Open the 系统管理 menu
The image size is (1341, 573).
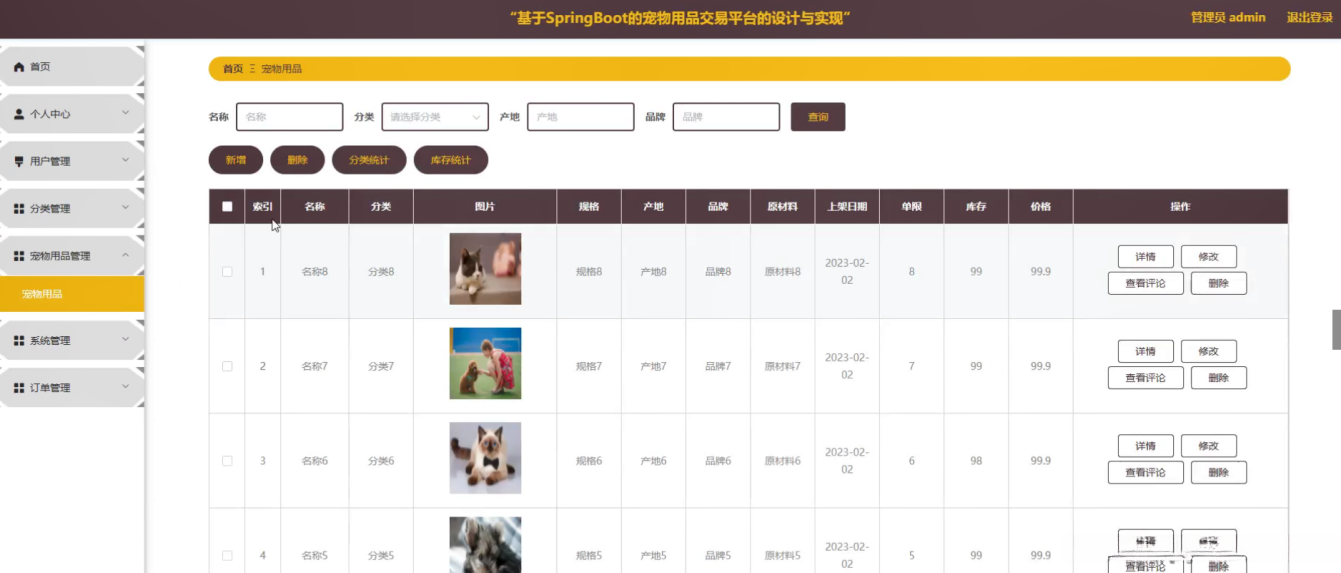point(72,341)
